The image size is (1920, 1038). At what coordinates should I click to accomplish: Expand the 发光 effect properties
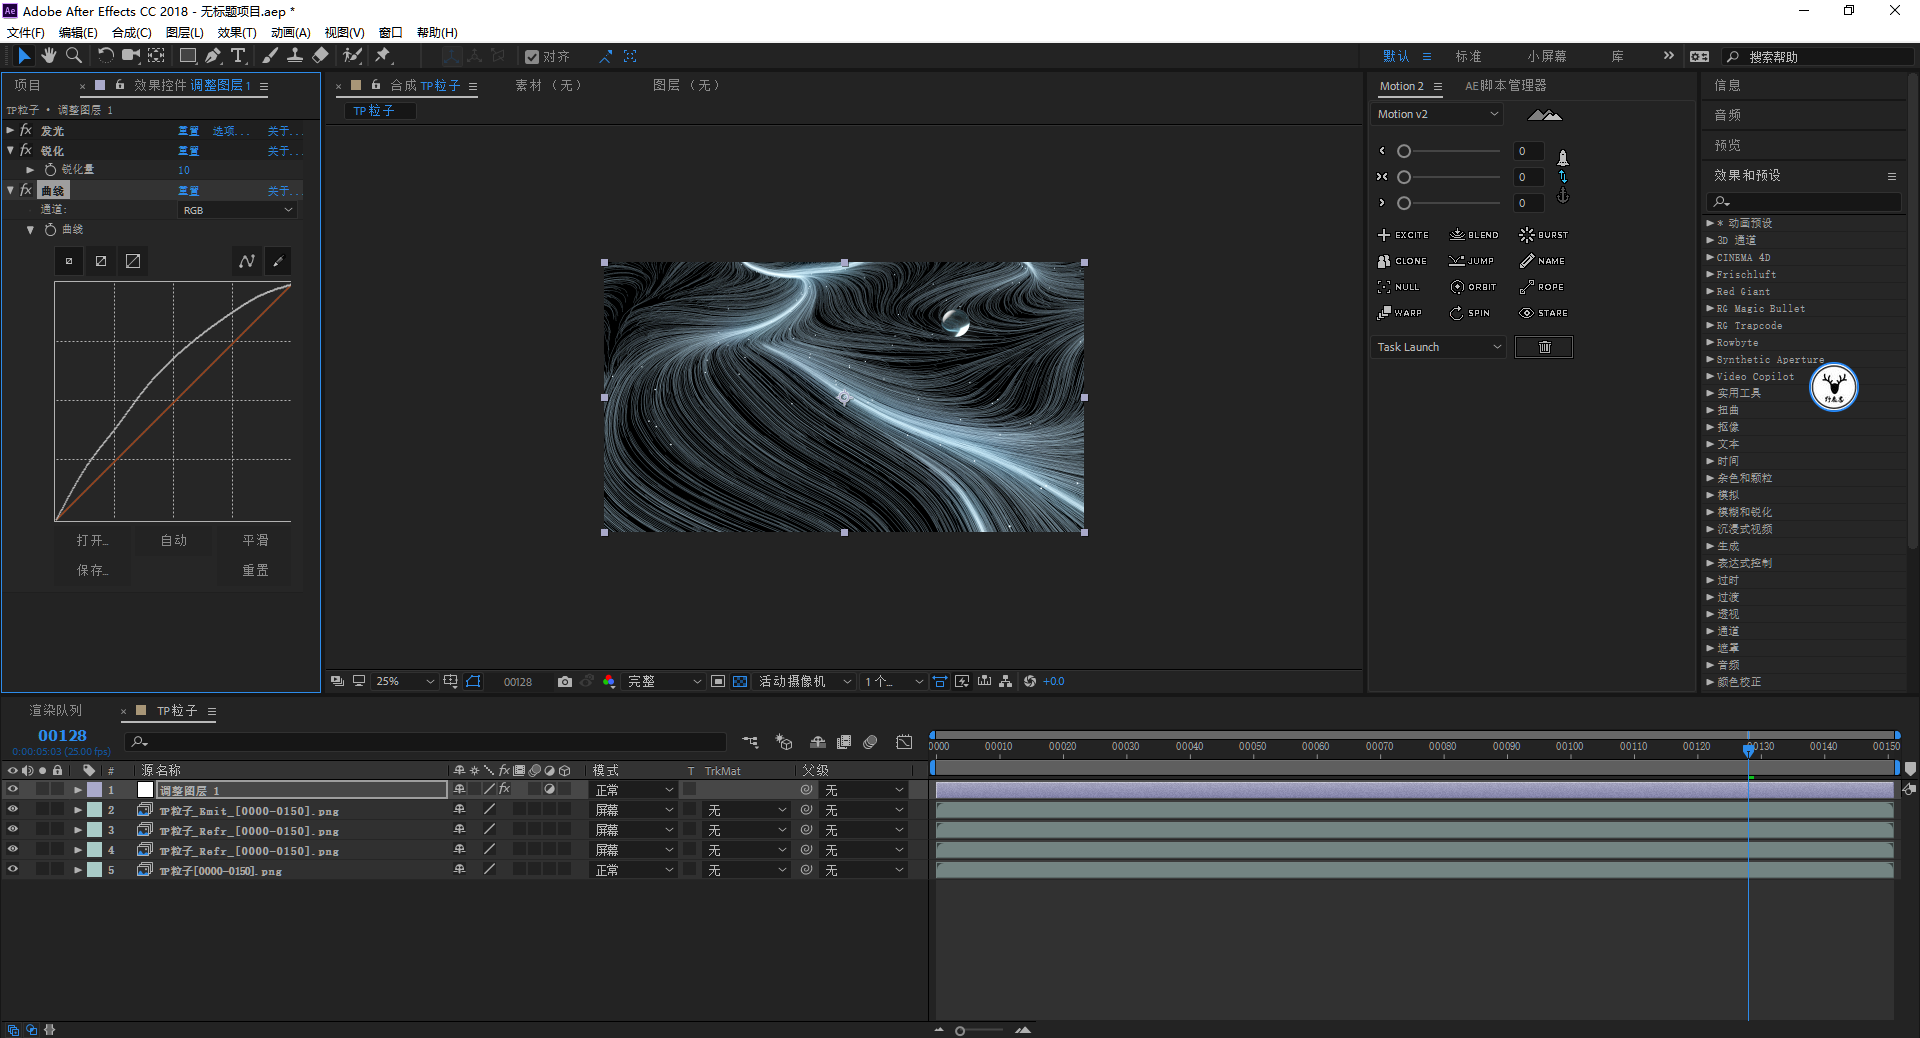tap(10, 131)
